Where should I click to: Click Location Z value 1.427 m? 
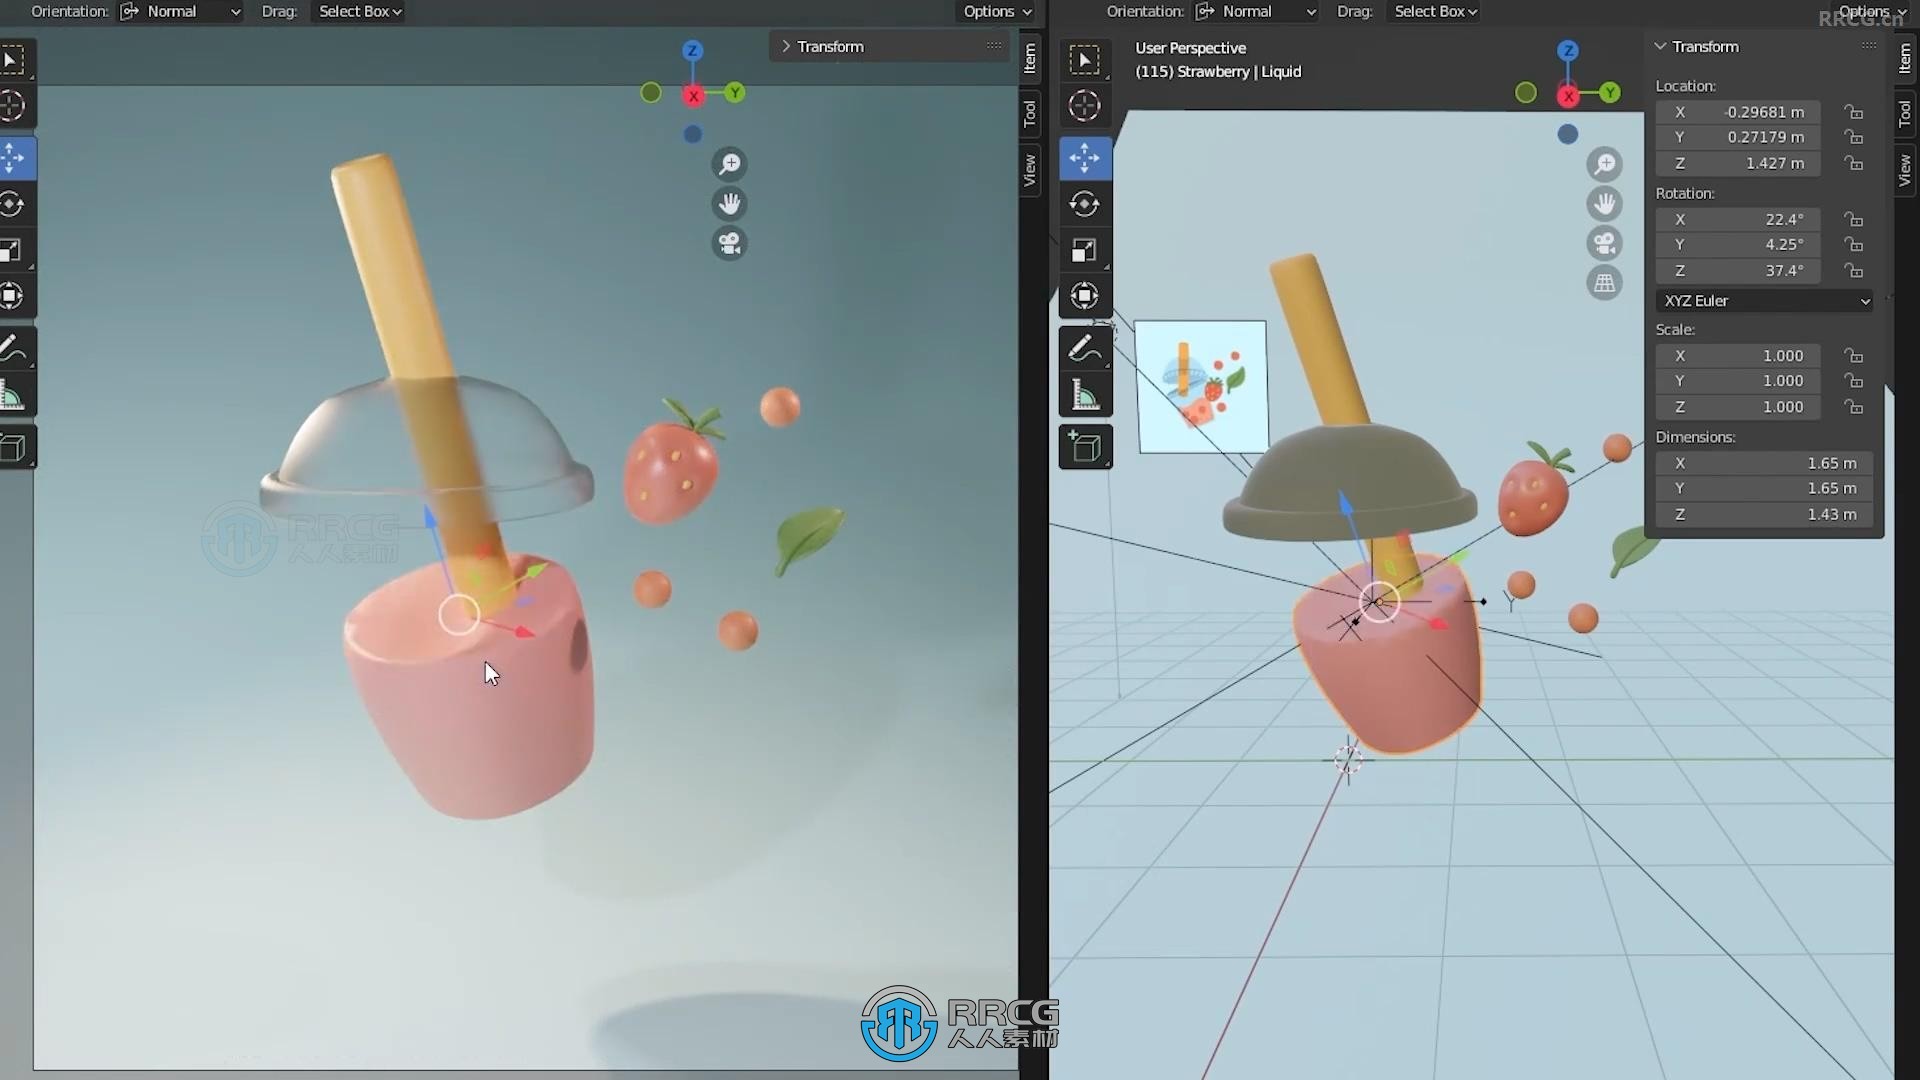[1738, 163]
